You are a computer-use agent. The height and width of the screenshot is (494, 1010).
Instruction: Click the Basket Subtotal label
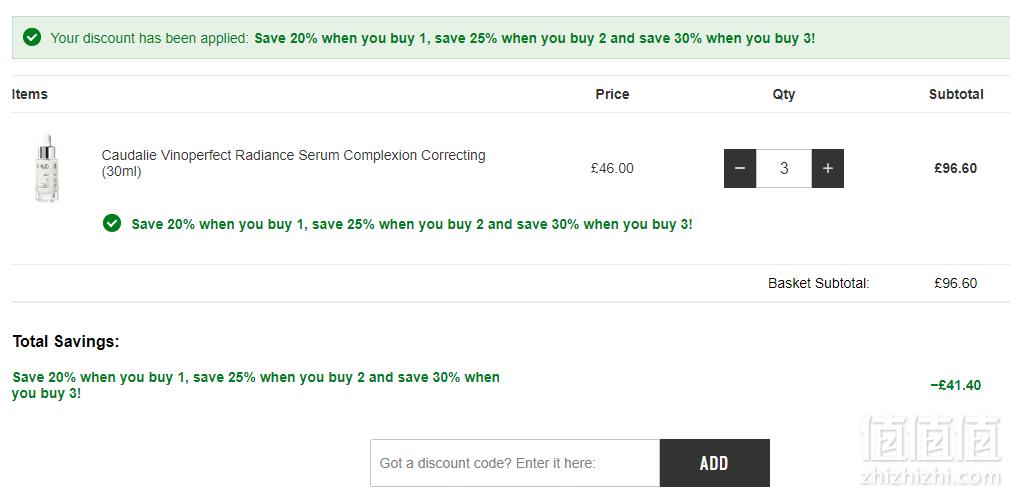pyautogui.click(x=819, y=283)
